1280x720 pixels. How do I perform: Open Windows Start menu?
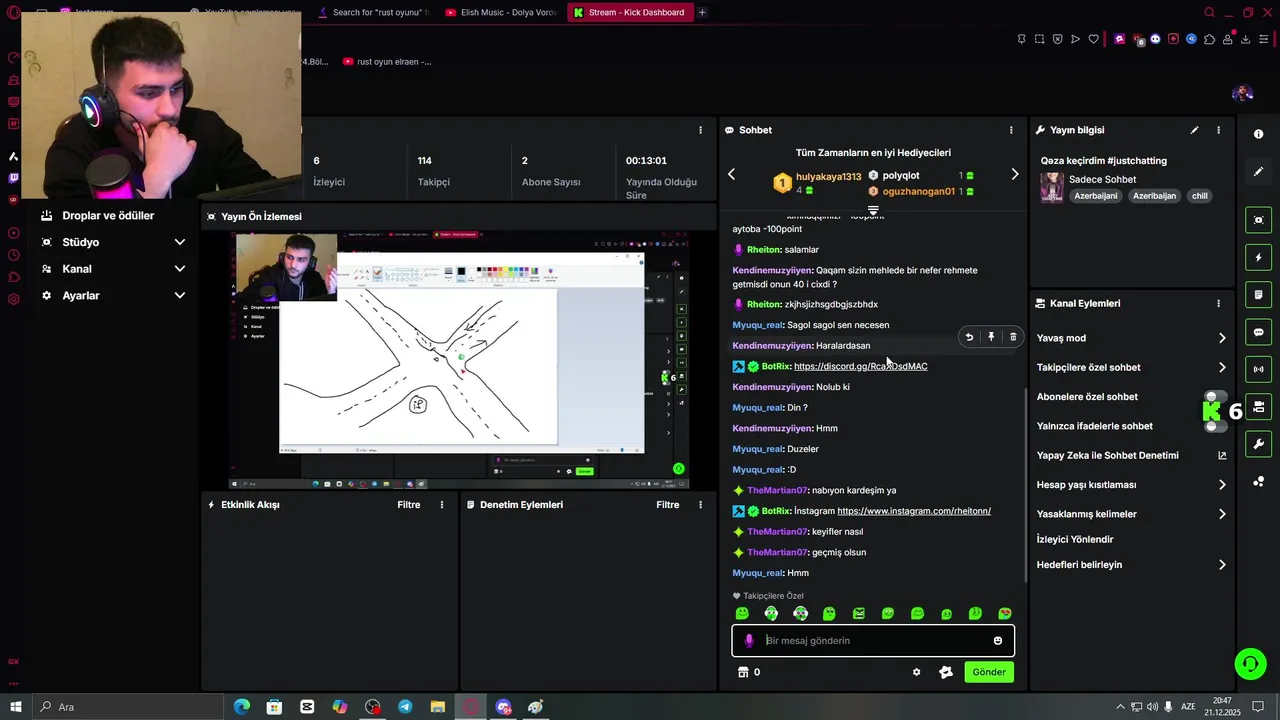point(15,707)
